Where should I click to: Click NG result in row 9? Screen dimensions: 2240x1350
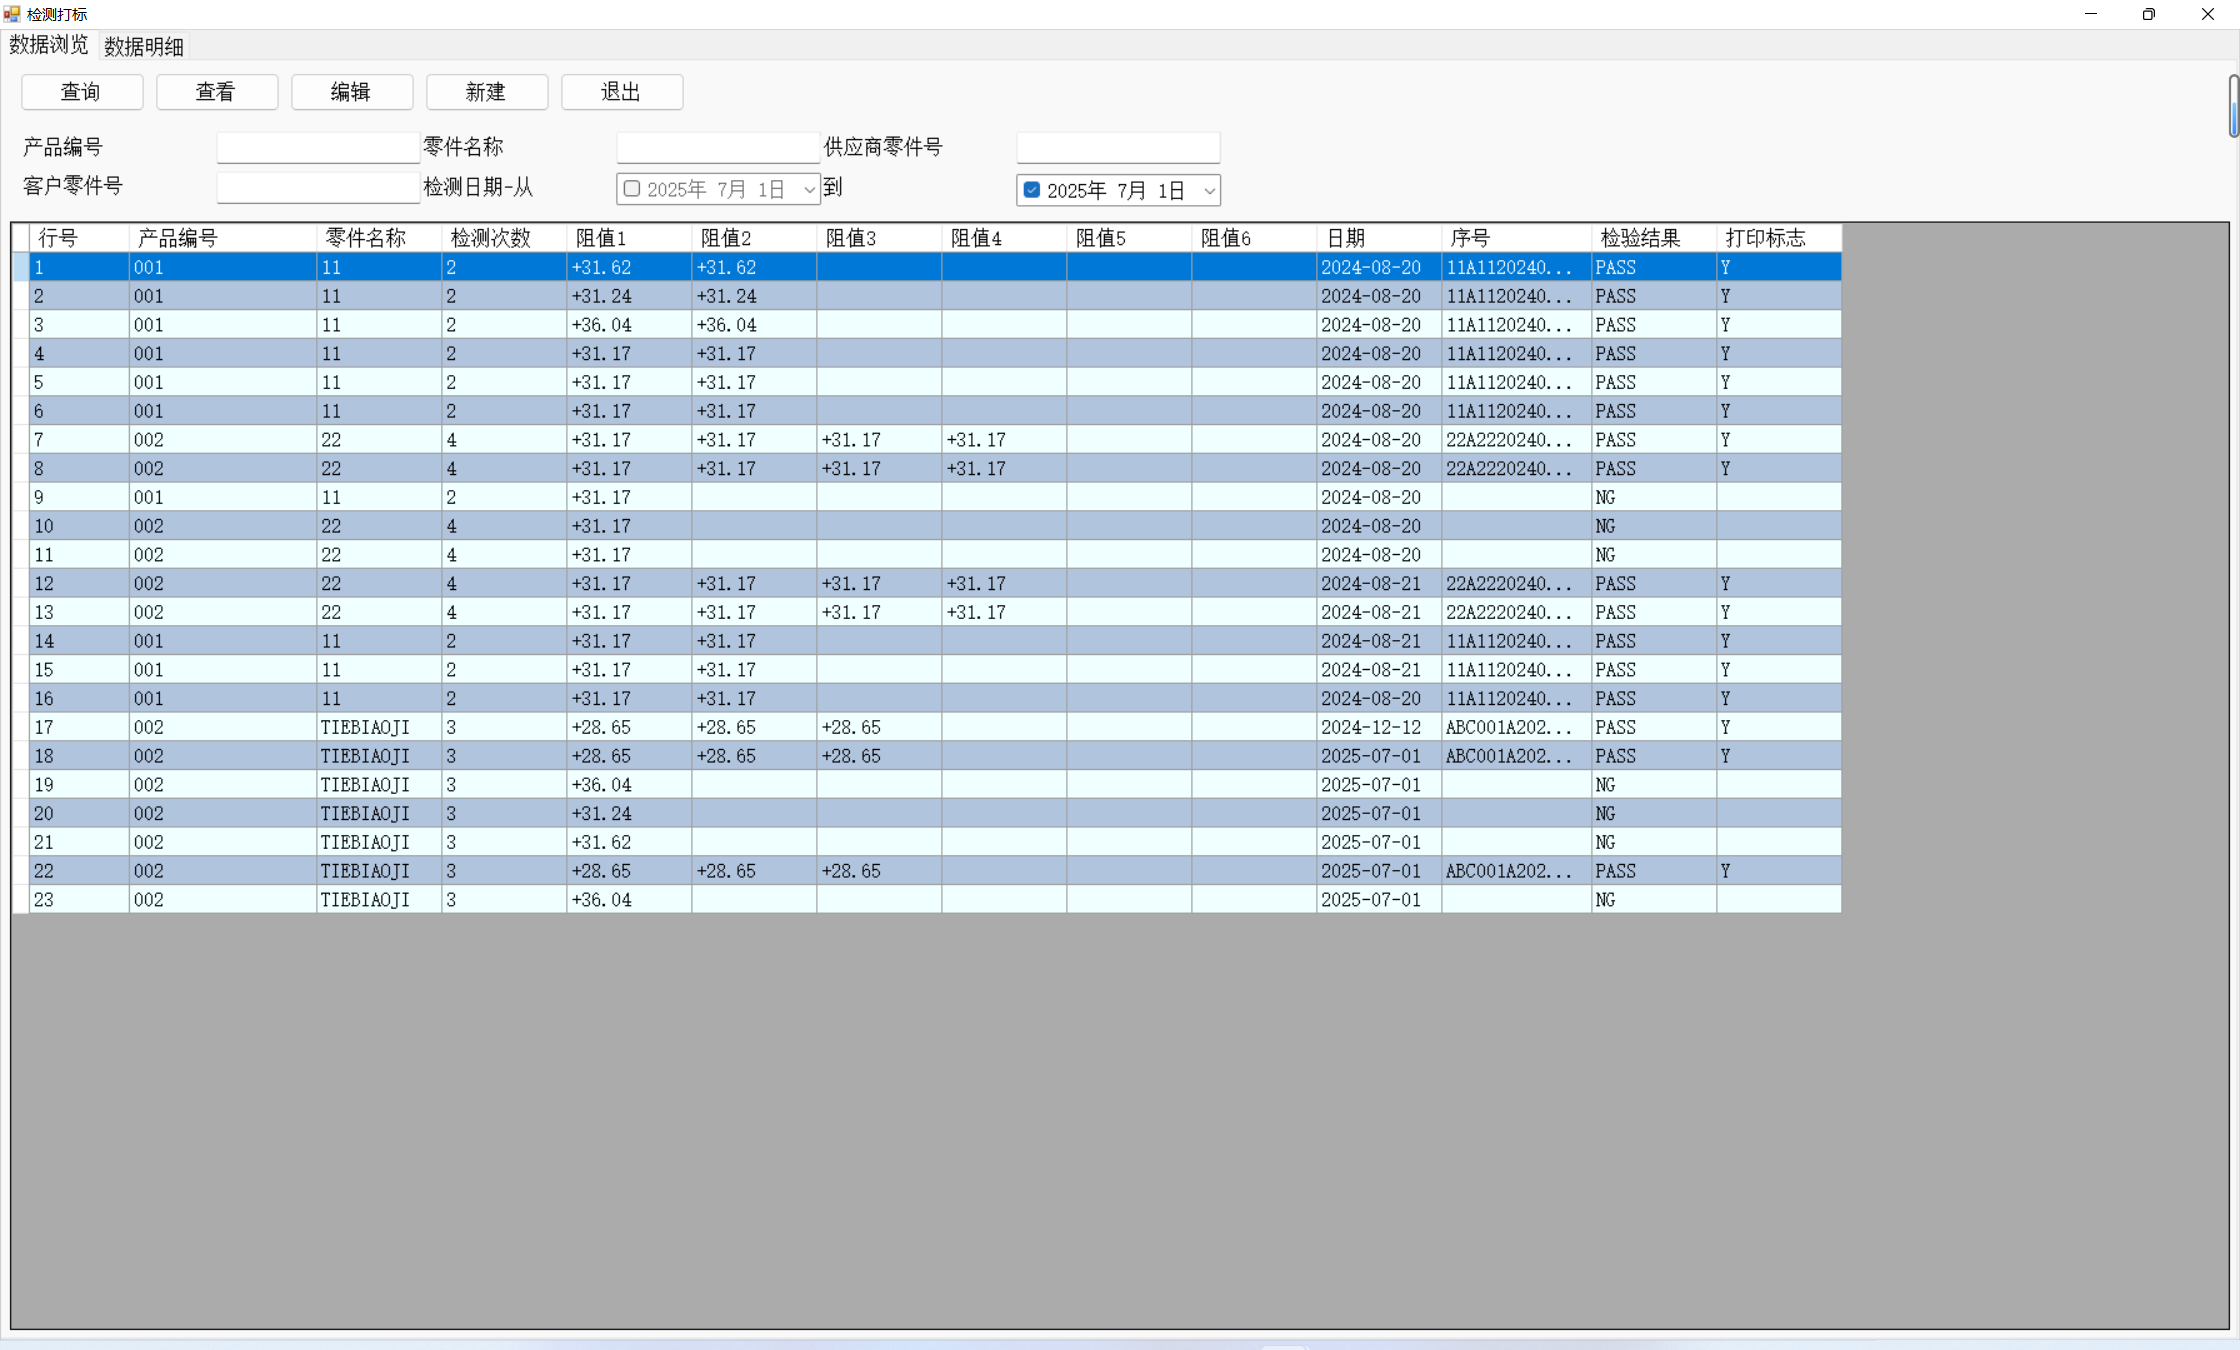1654,497
